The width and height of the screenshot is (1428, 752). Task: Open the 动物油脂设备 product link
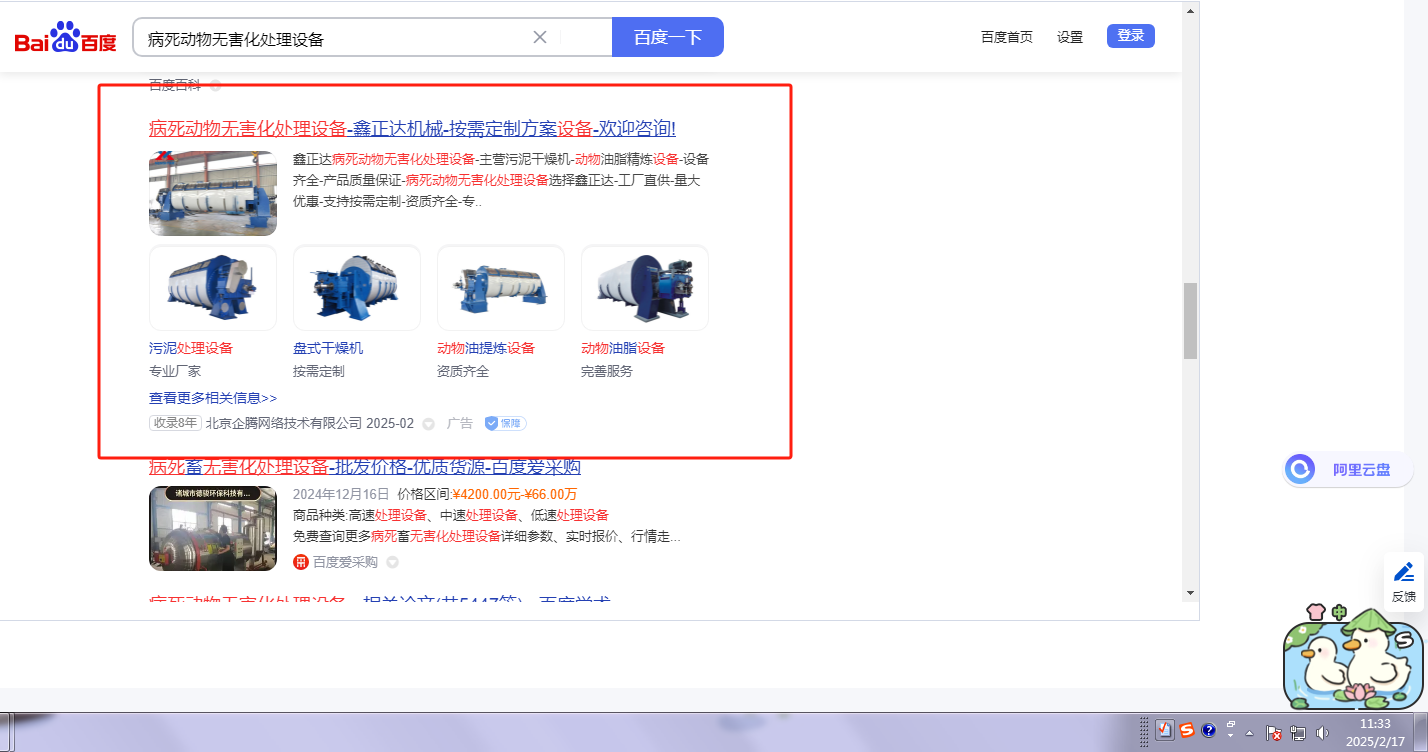click(x=623, y=348)
